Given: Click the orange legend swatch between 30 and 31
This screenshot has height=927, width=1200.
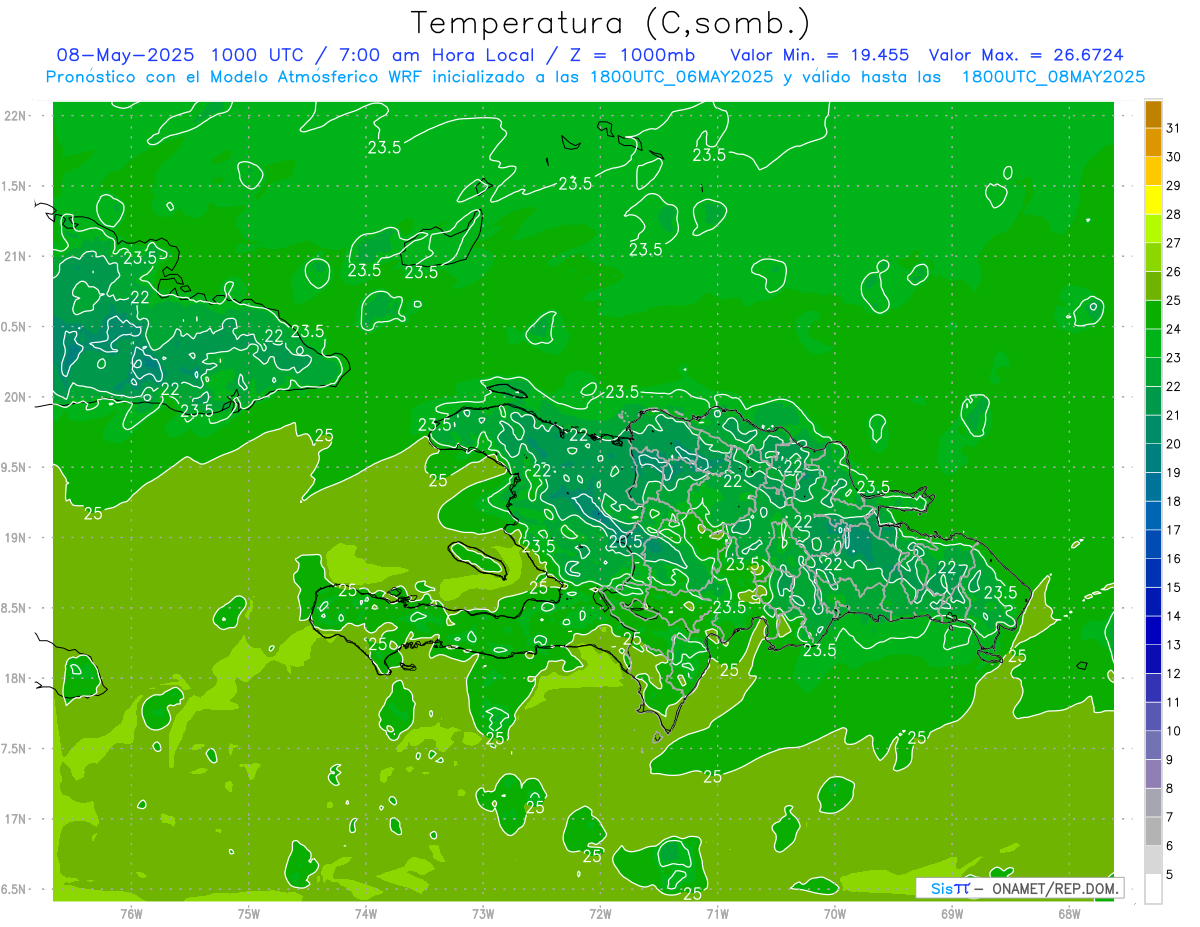Looking at the screenshot, I should click(x=1153, y=142).
